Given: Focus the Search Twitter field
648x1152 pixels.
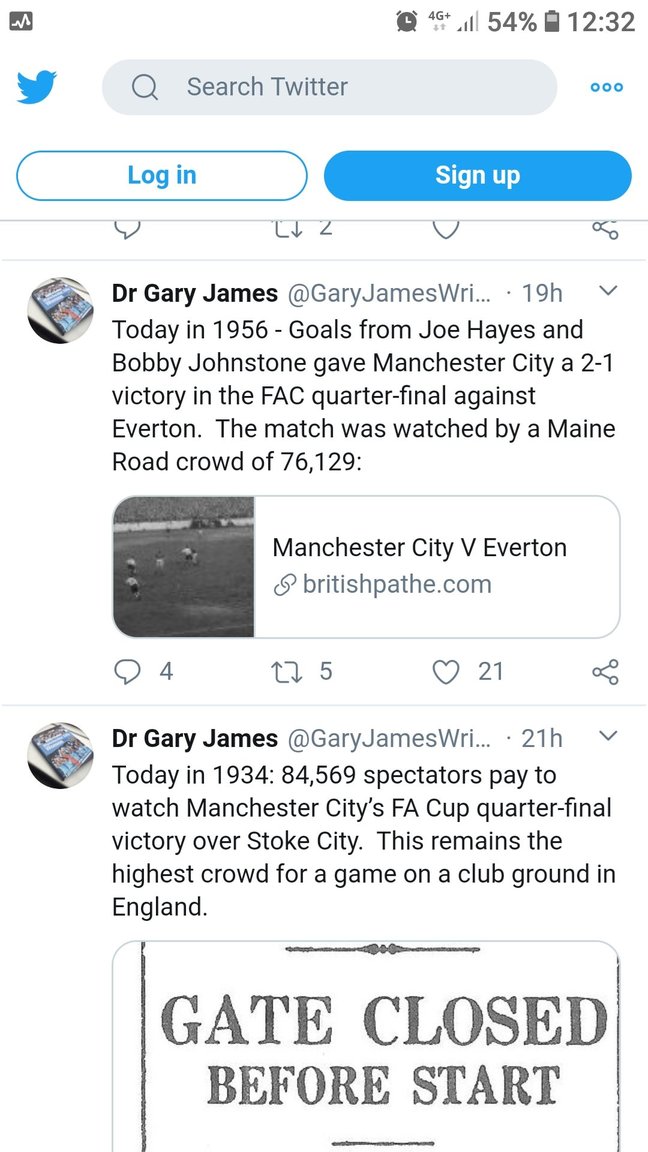Looking at the screenshot, I should point(329,88).
